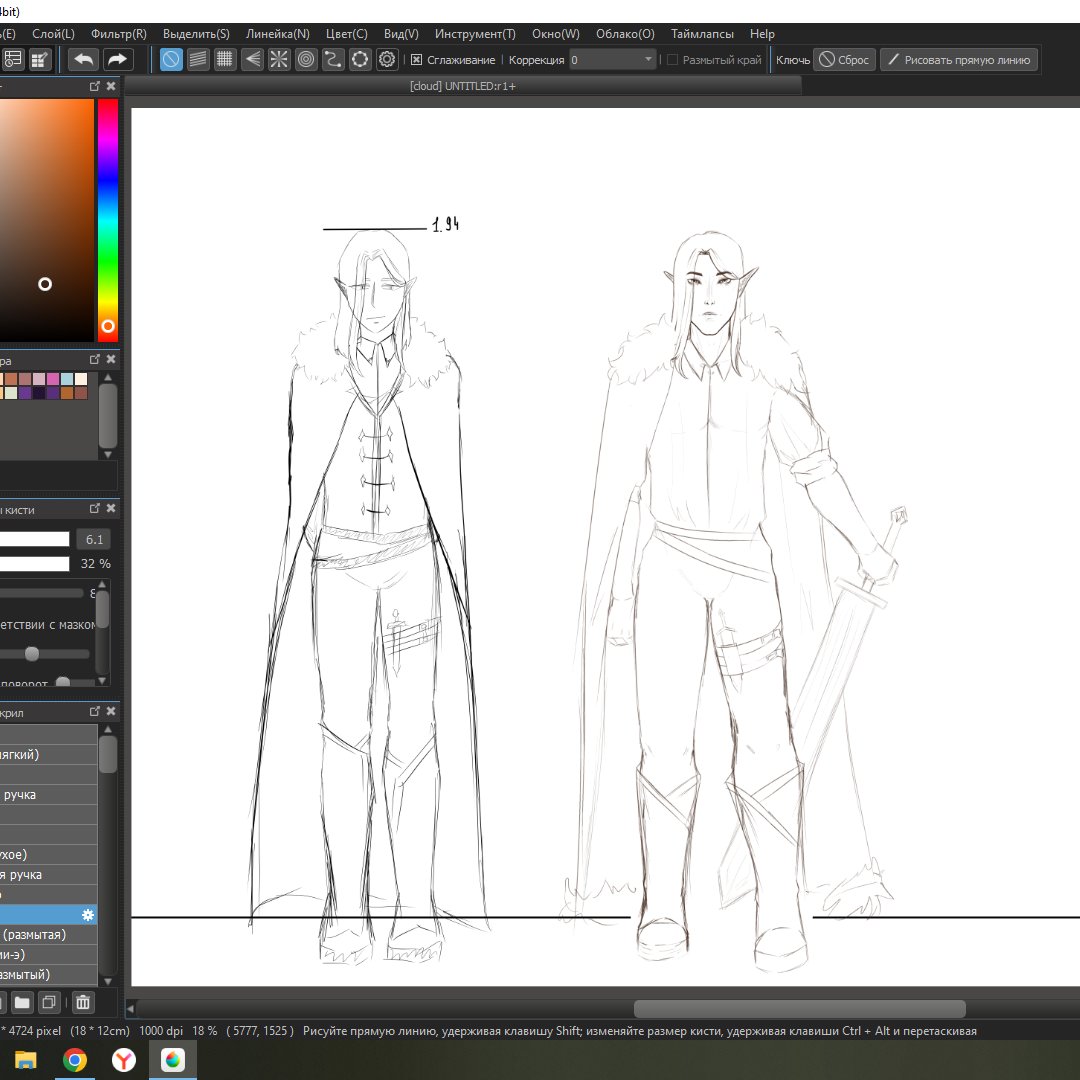Open Yandex Browser from the taskbar
Image resolution: width=1080 pixels, height=1080 pixels.
coord(124,1059)
